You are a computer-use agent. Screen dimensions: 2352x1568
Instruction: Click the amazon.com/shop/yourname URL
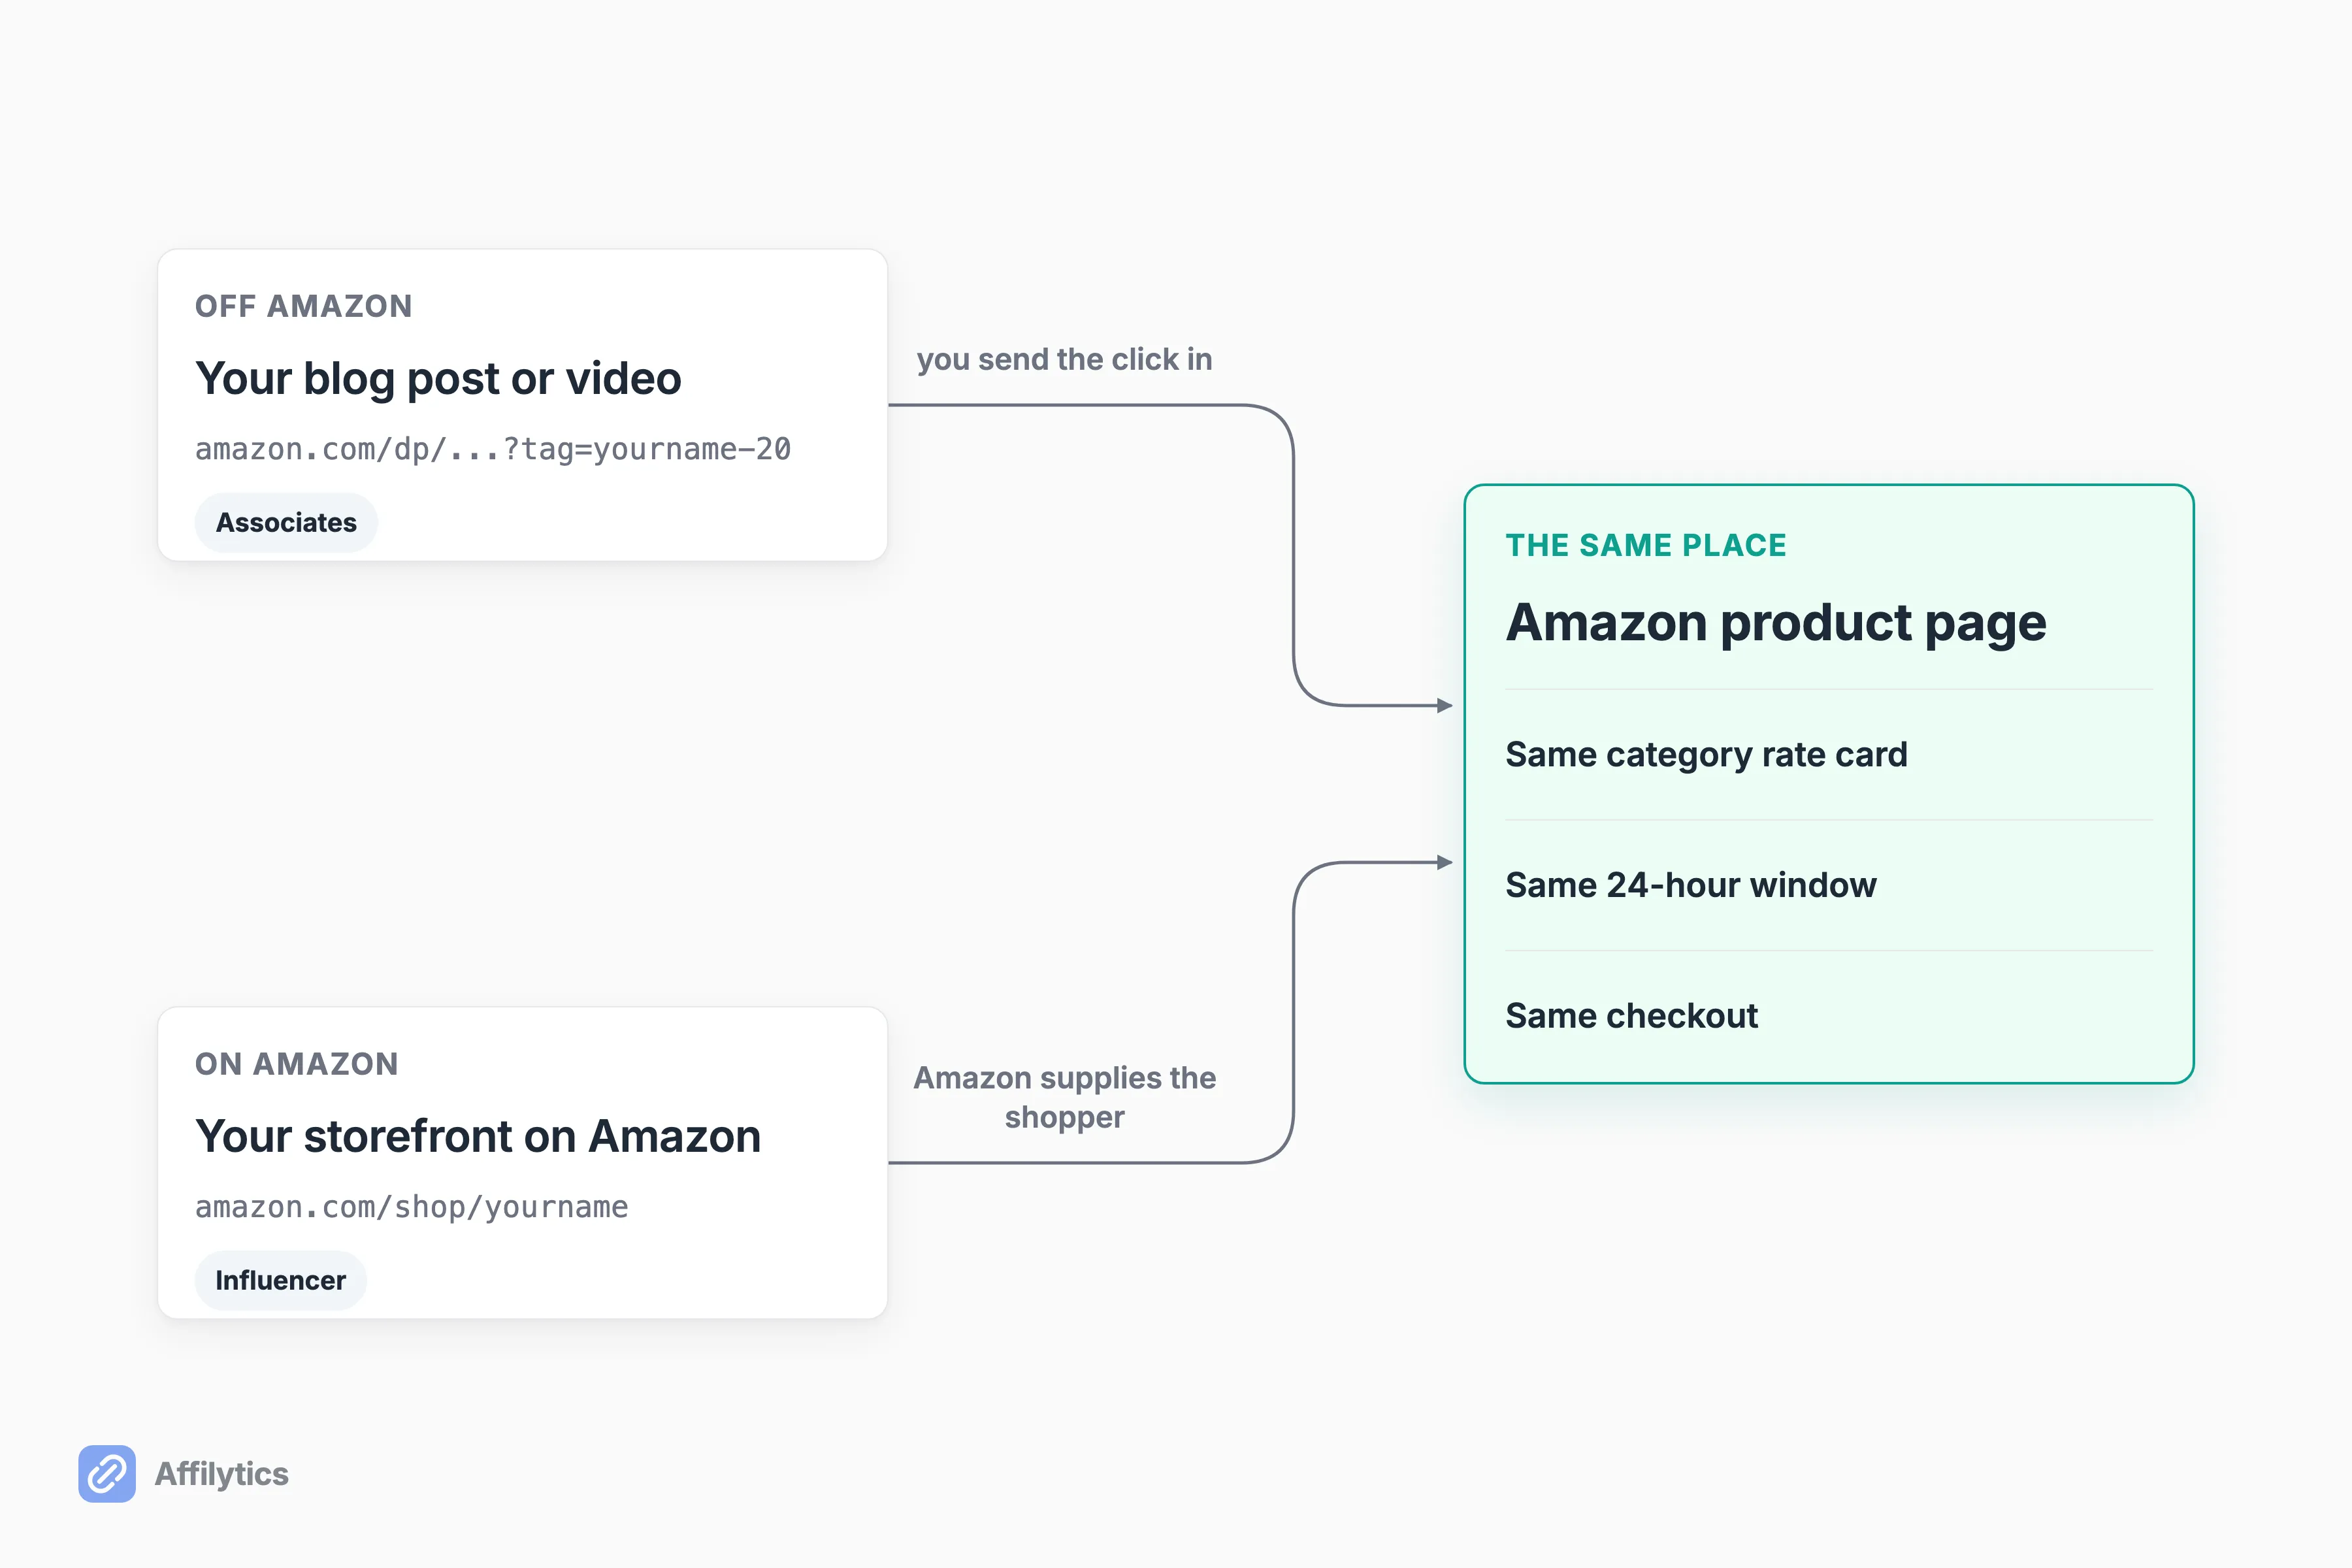(x=412, y=1207)
